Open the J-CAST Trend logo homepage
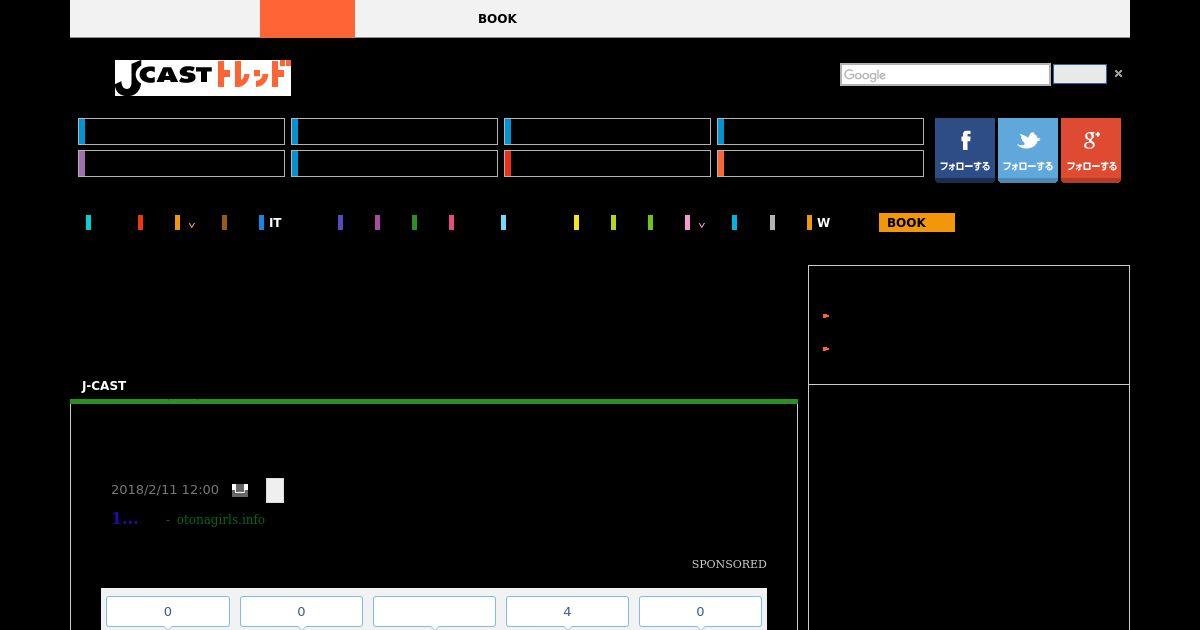The image size is (1200, 630). [203, 78]
